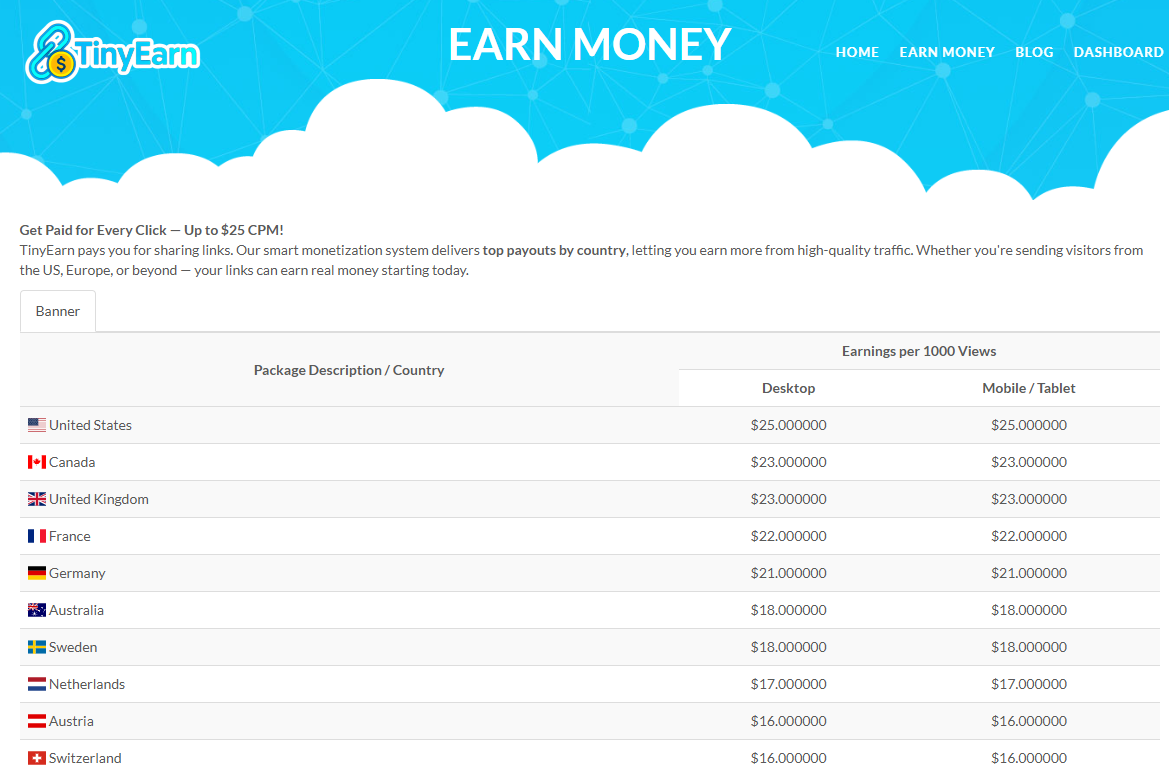Viewport: 1169px width, 772px height.
Task: Click Sweden Mobile / Tablet value $18.000000
Action: (1029, 647)
